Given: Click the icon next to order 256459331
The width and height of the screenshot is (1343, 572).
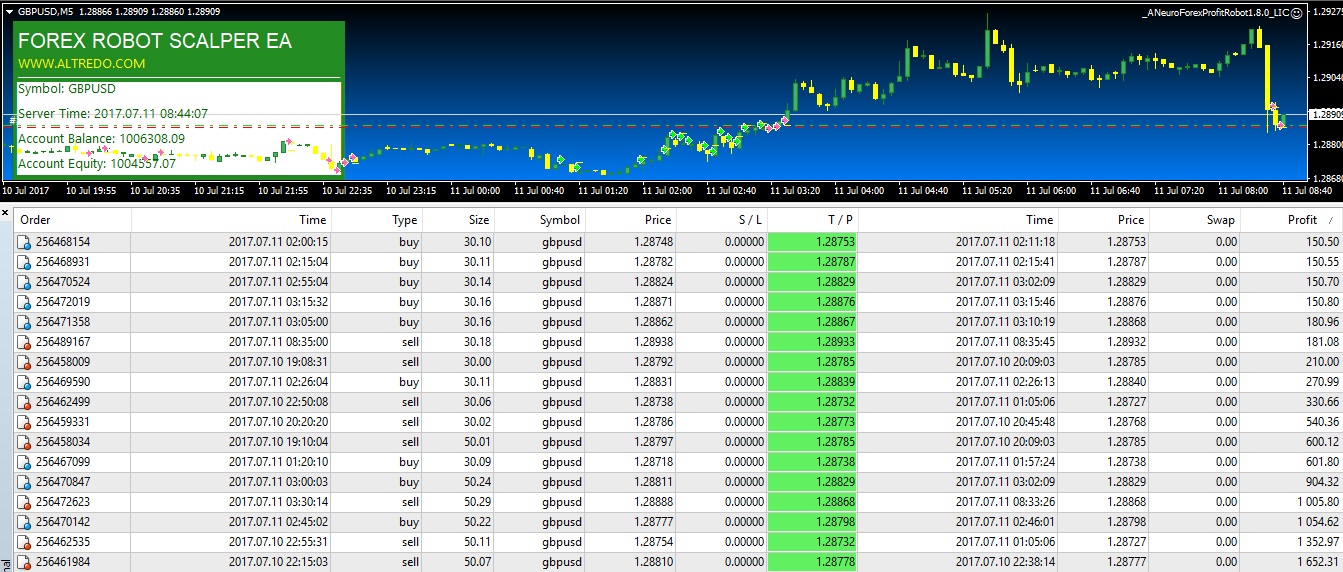Looking at the screenshot, I should [x=24, y=422].
